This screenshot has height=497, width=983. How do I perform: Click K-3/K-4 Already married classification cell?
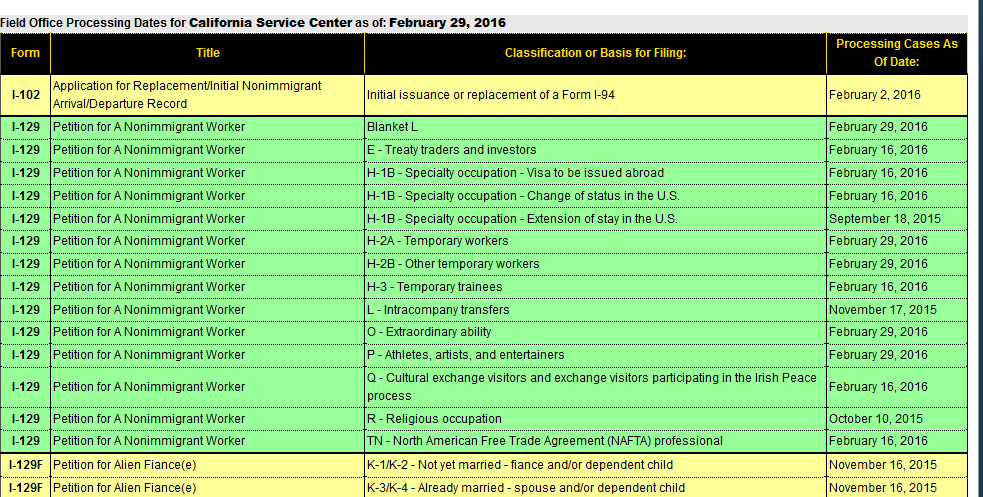[595, 488]
